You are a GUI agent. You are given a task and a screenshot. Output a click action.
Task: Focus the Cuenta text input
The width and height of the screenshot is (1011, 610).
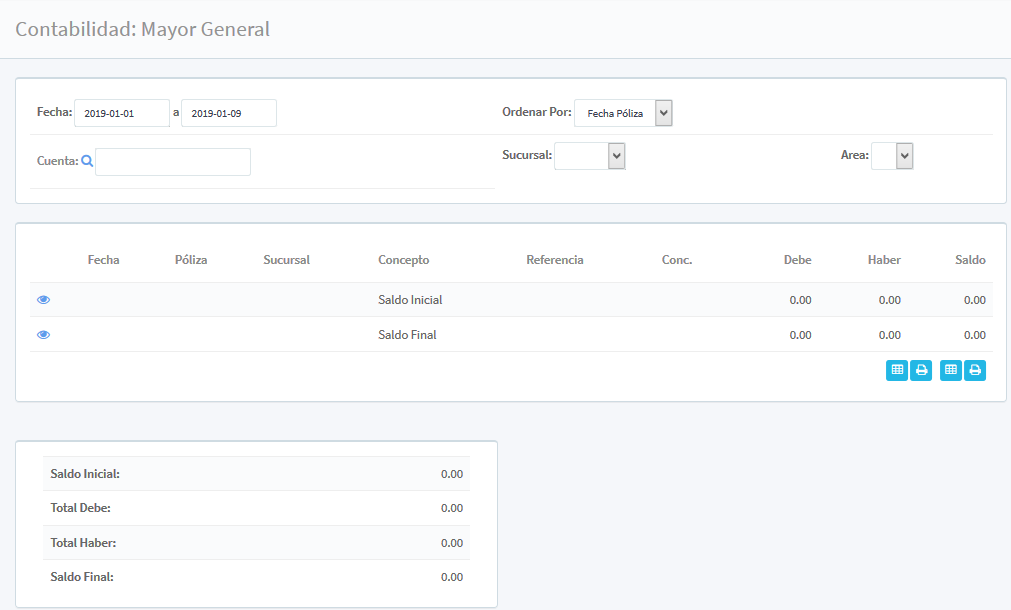point(172,162)
